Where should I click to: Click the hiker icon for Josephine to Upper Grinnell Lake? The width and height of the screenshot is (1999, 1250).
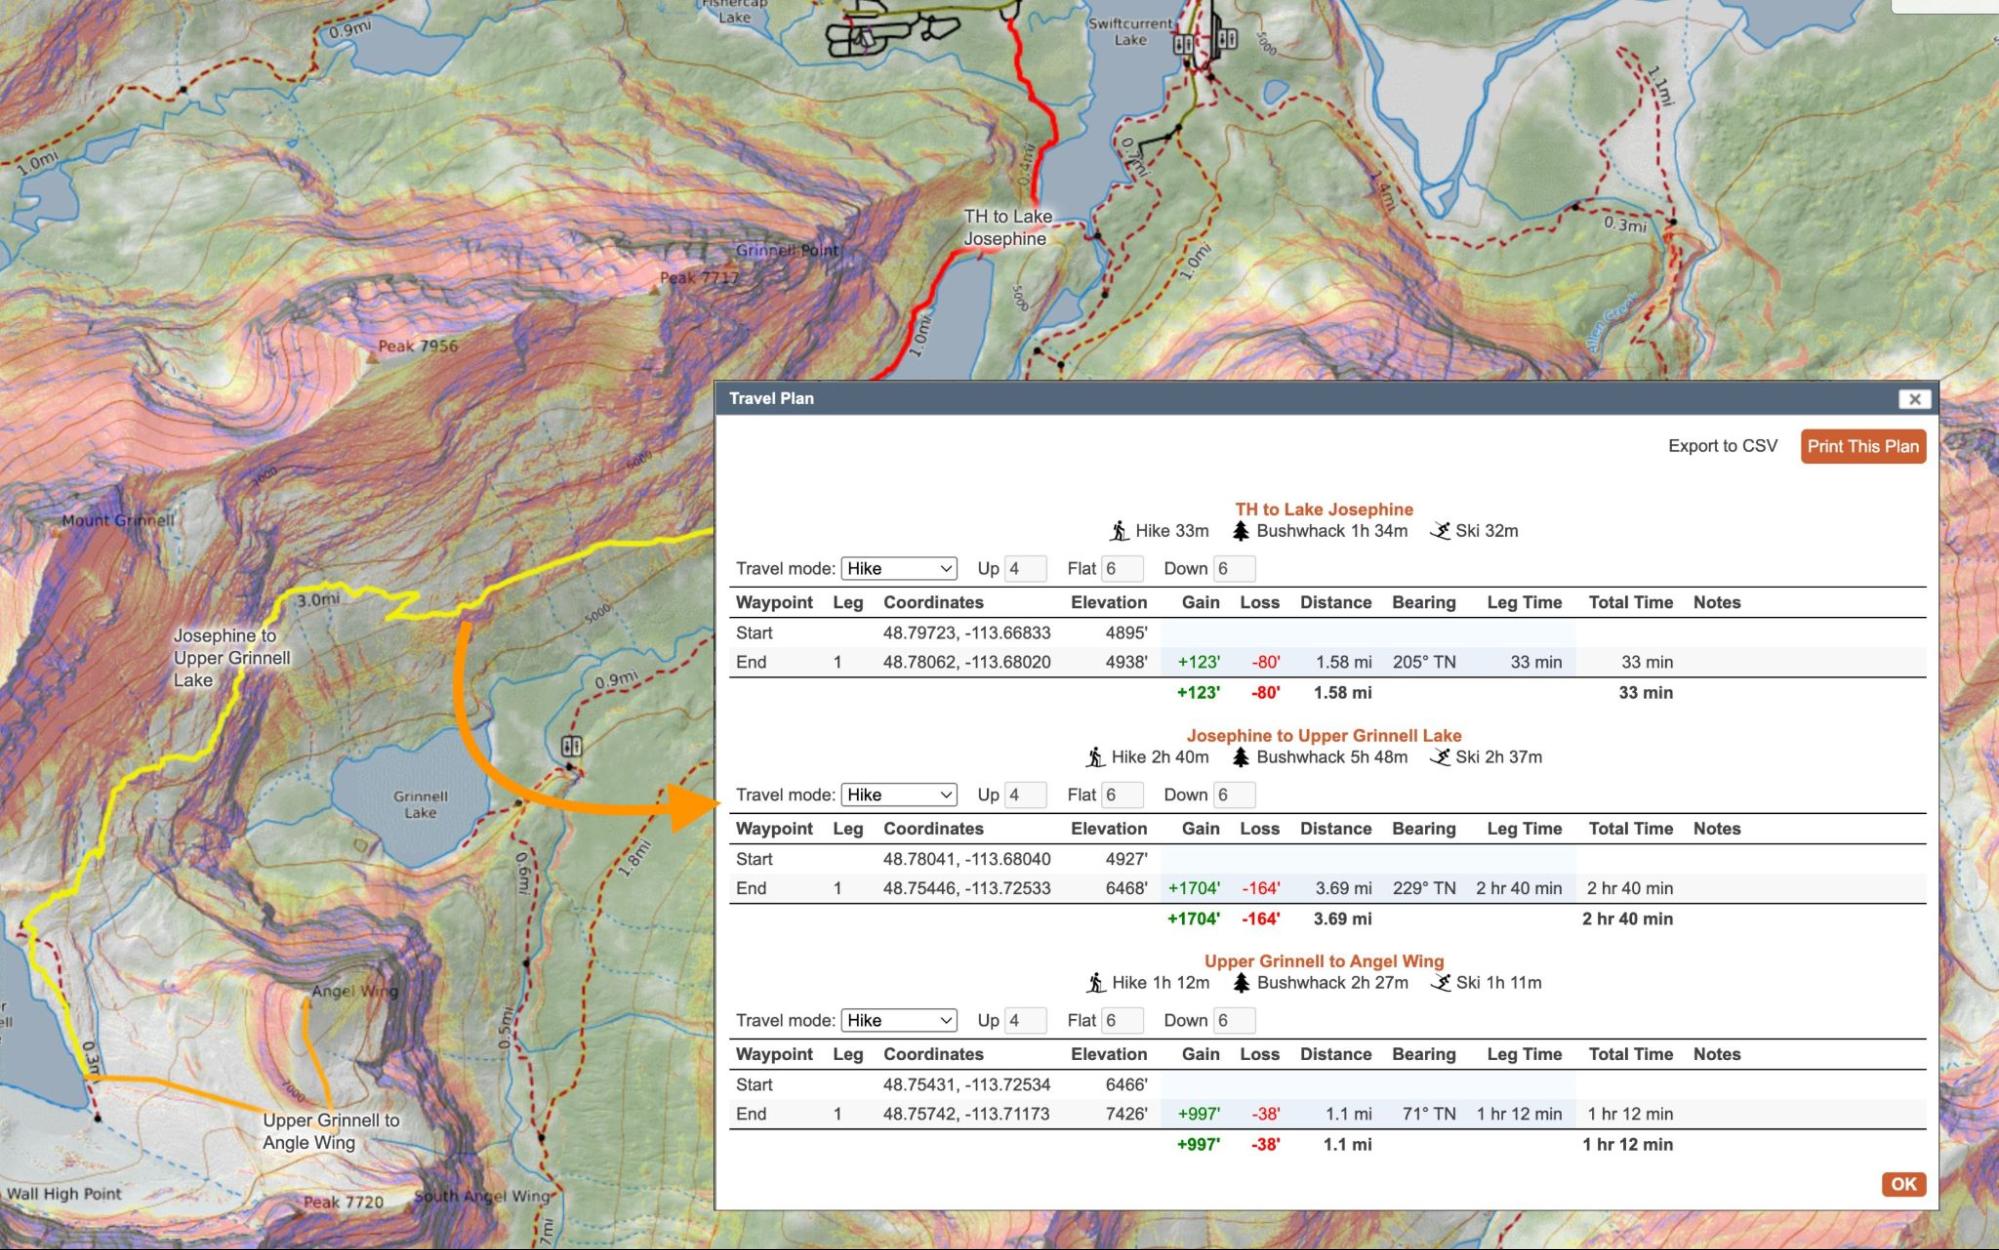(1095, 757)
